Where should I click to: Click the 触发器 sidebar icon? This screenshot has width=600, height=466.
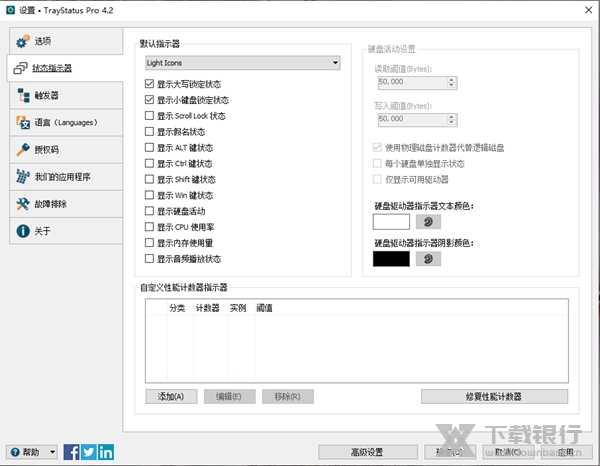(x=23, y=95)
